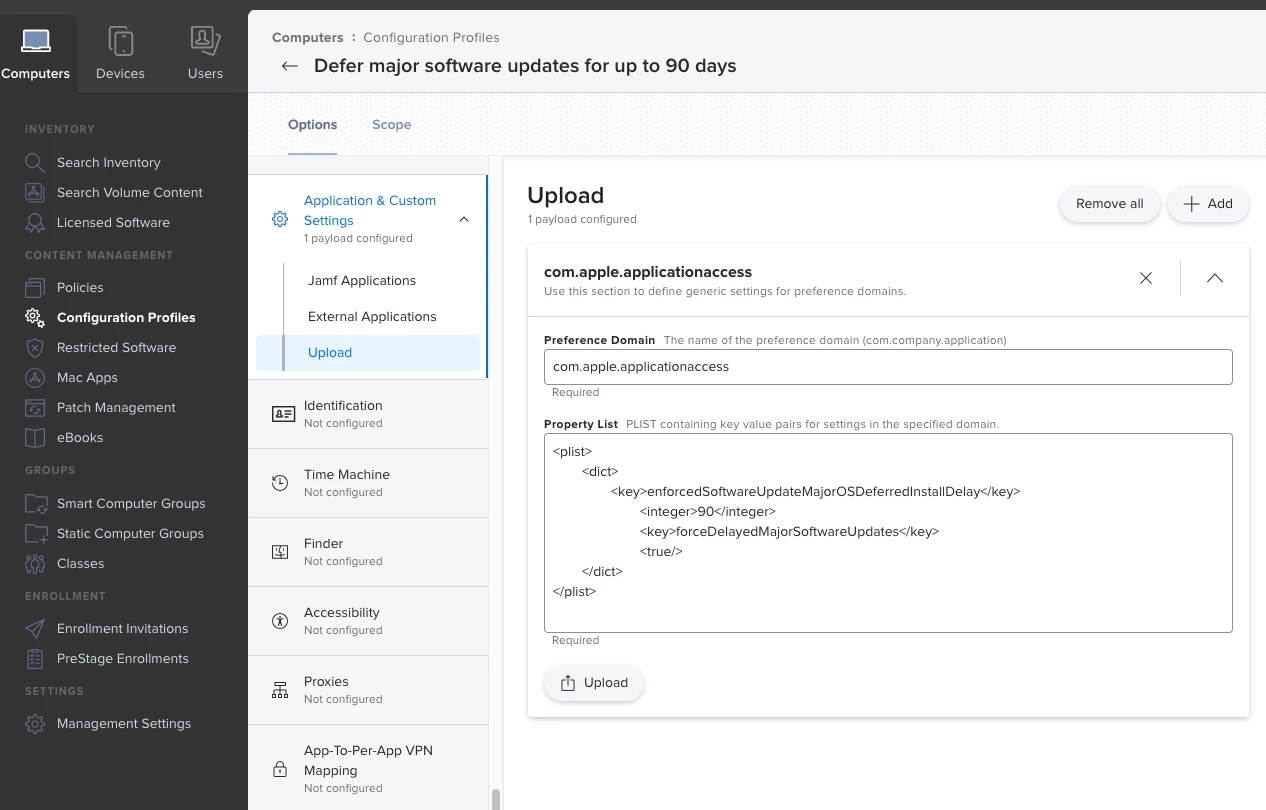Click the Remove all button
The width and height of the screenshot is (1266, 810).
click(x=1109, y=204)
